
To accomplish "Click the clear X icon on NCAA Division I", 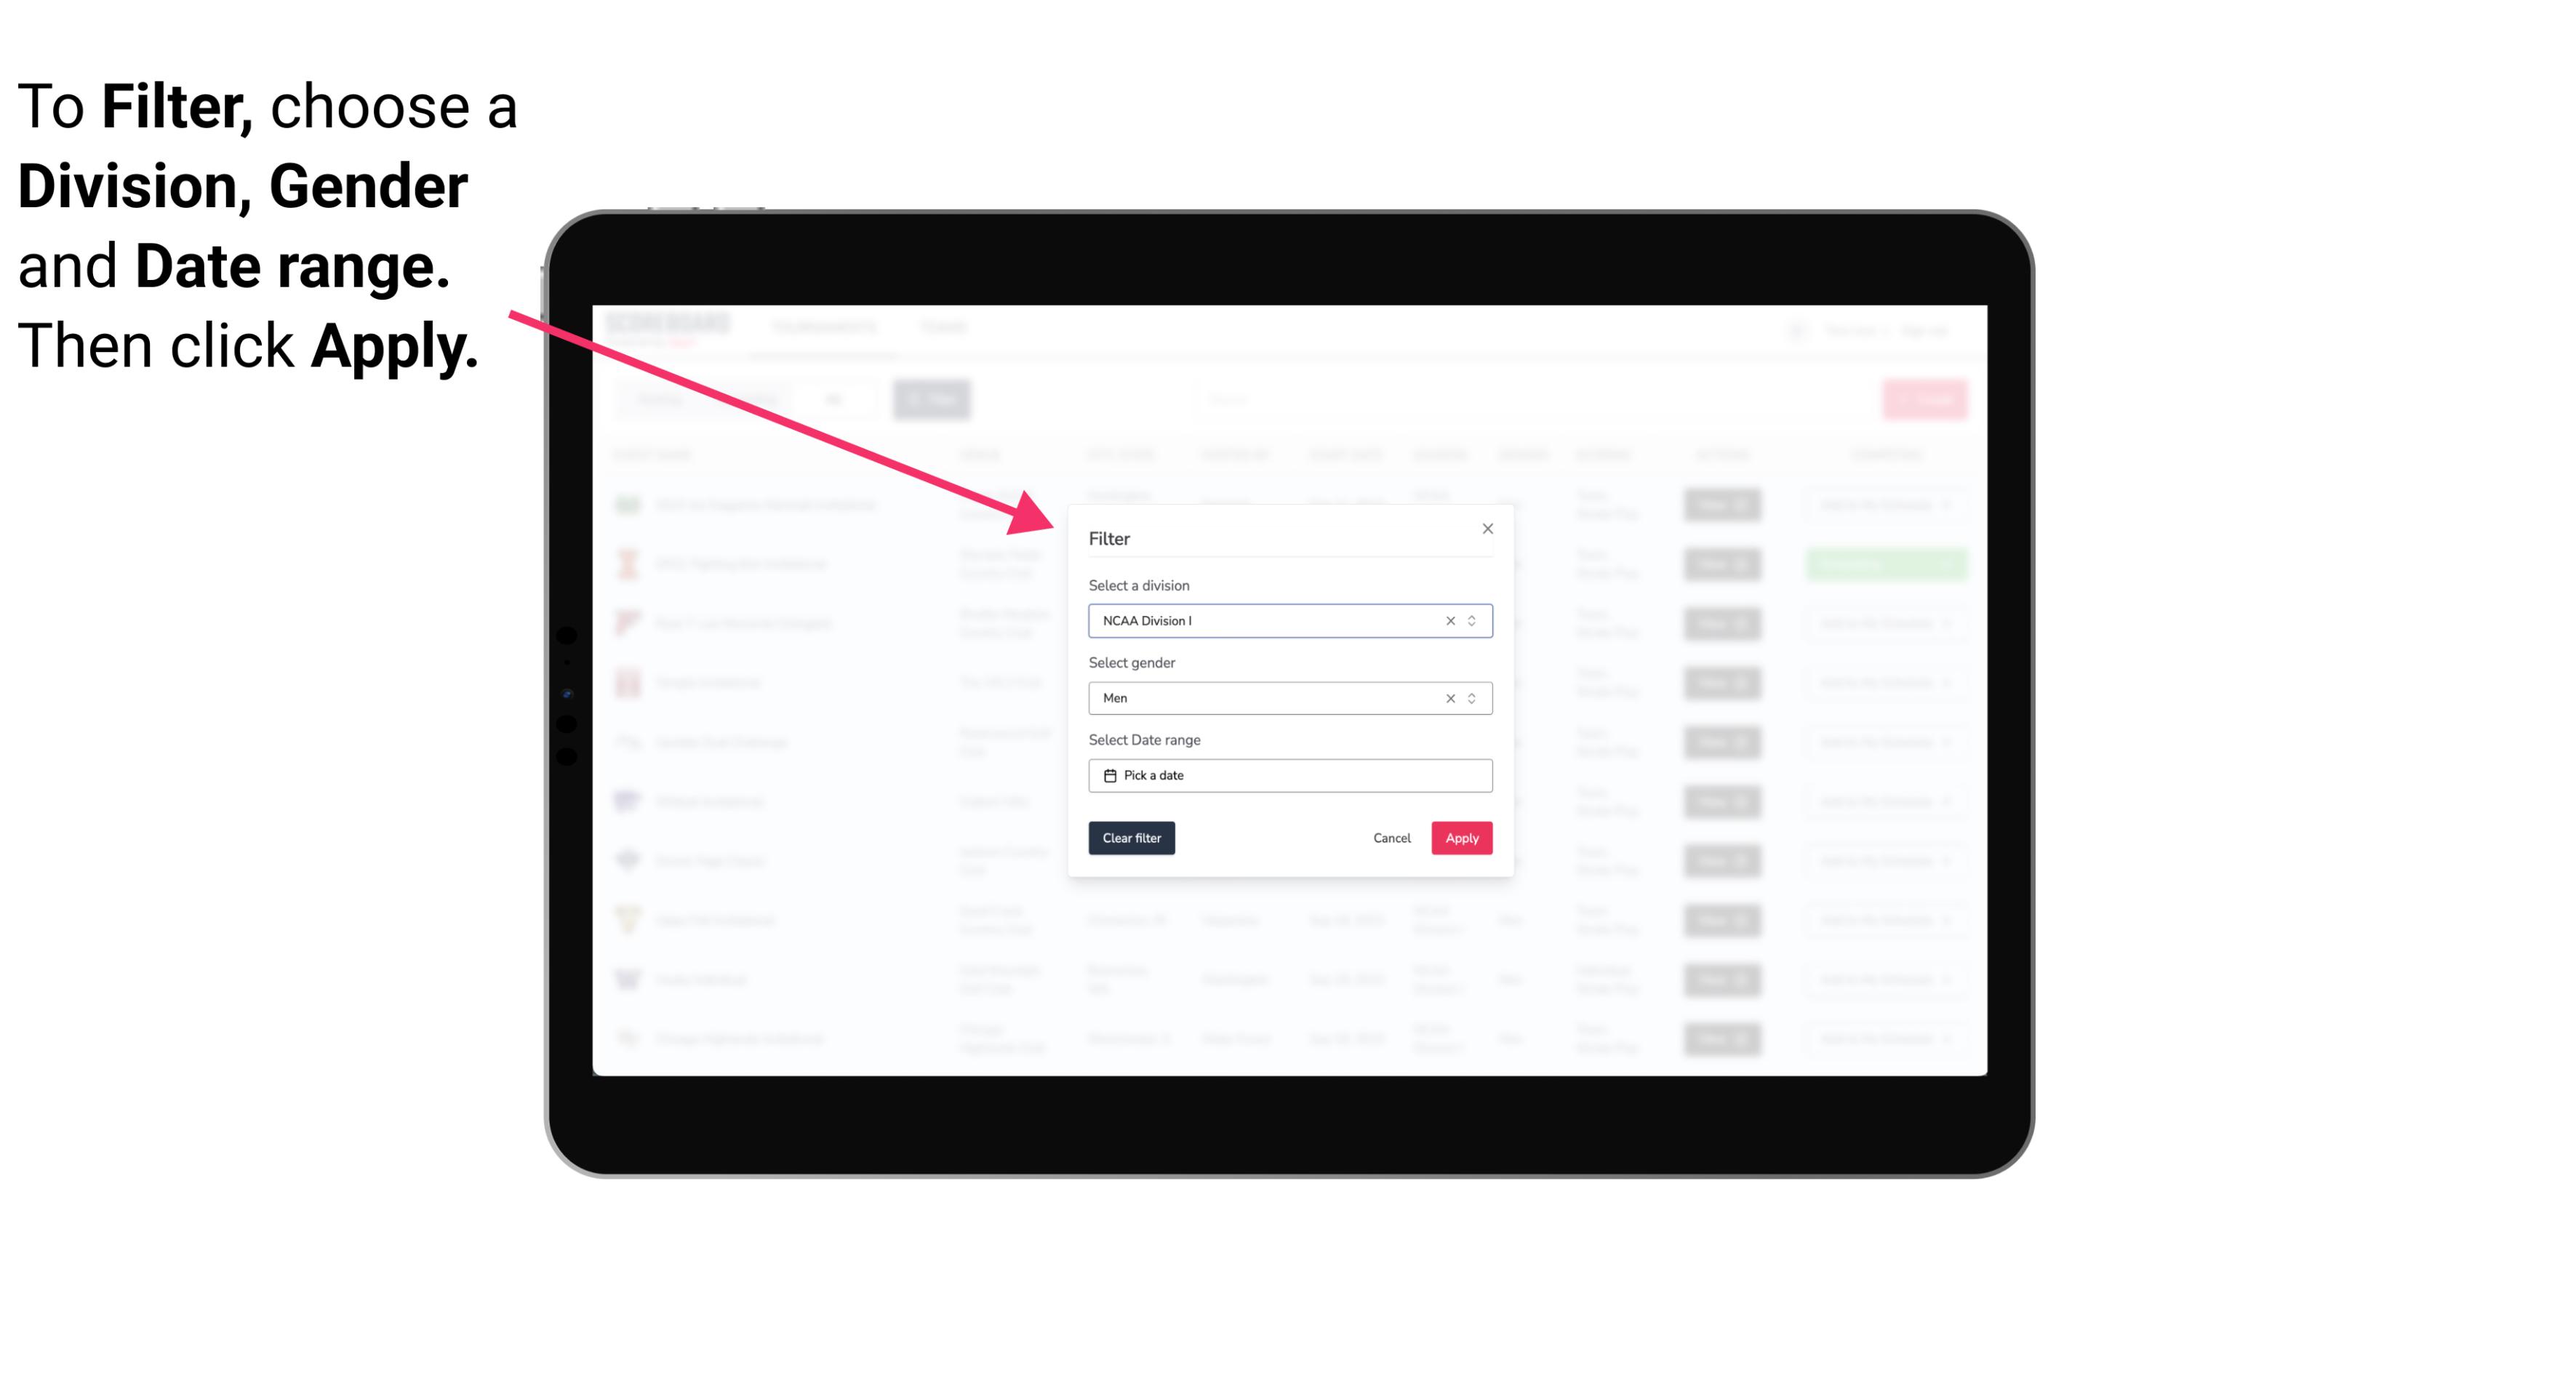I will (1447, 621).
